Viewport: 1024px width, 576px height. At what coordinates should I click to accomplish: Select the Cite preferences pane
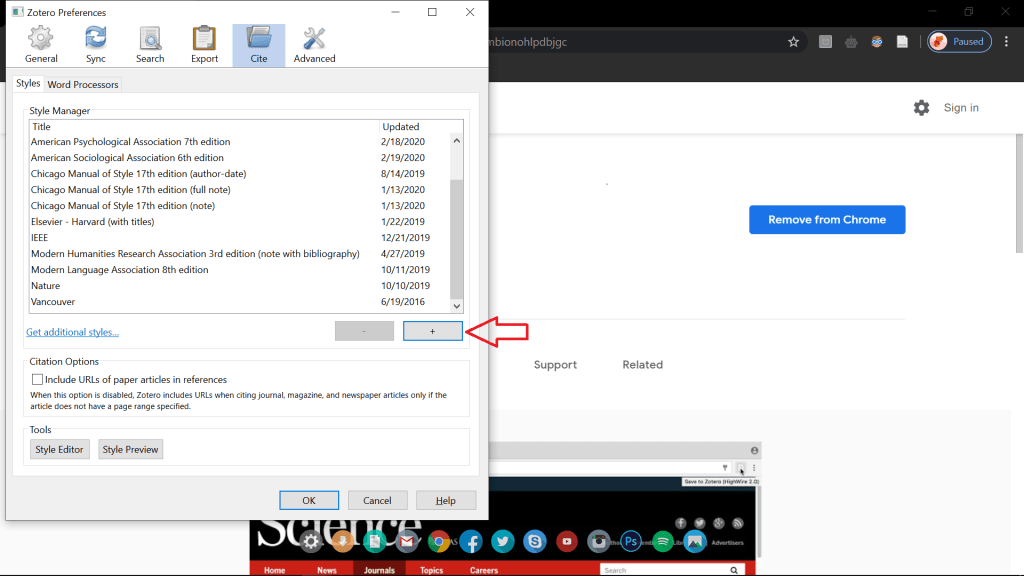(x=259, y=46)
